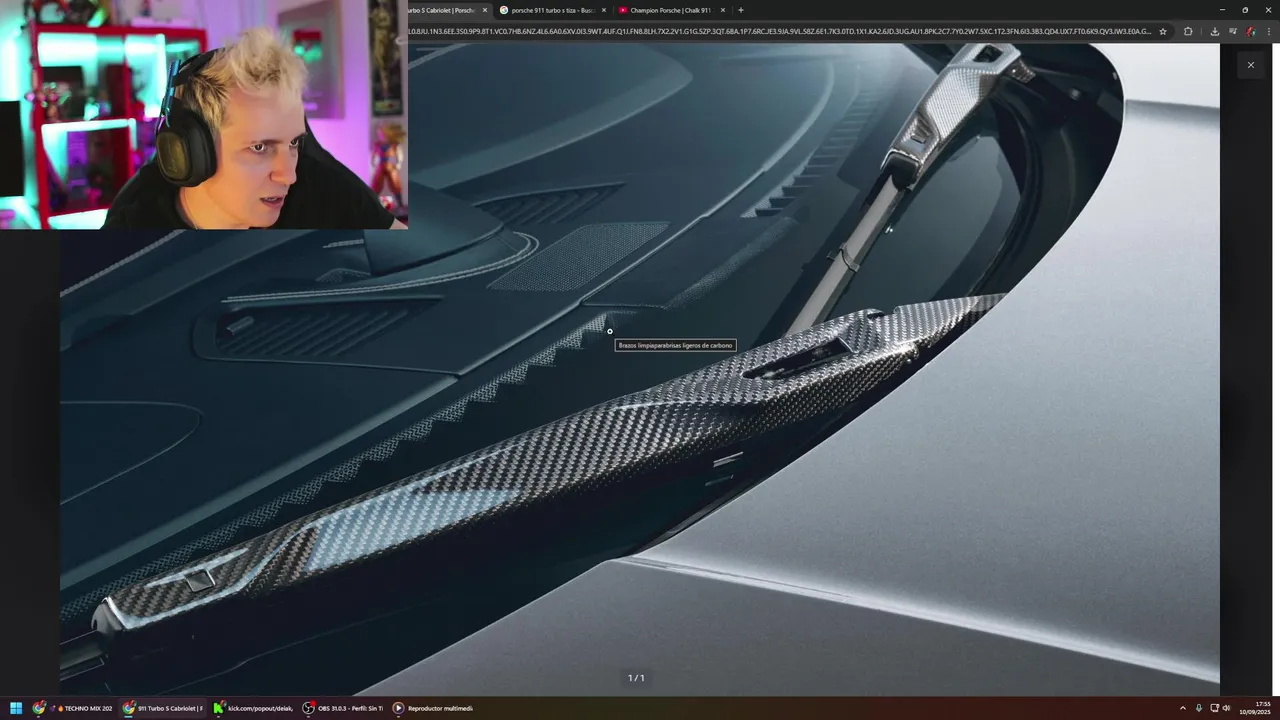Viewport: 1280px width, 720px height.
Task: Open network status icon in system tray
Action: coord(1213,708)
